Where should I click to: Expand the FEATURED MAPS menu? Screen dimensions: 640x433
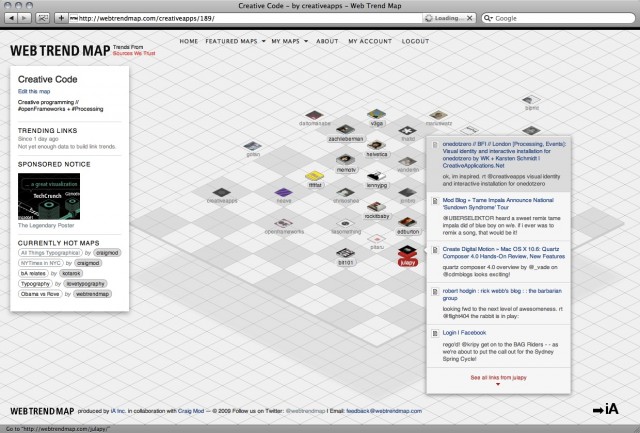coord(235,41)
